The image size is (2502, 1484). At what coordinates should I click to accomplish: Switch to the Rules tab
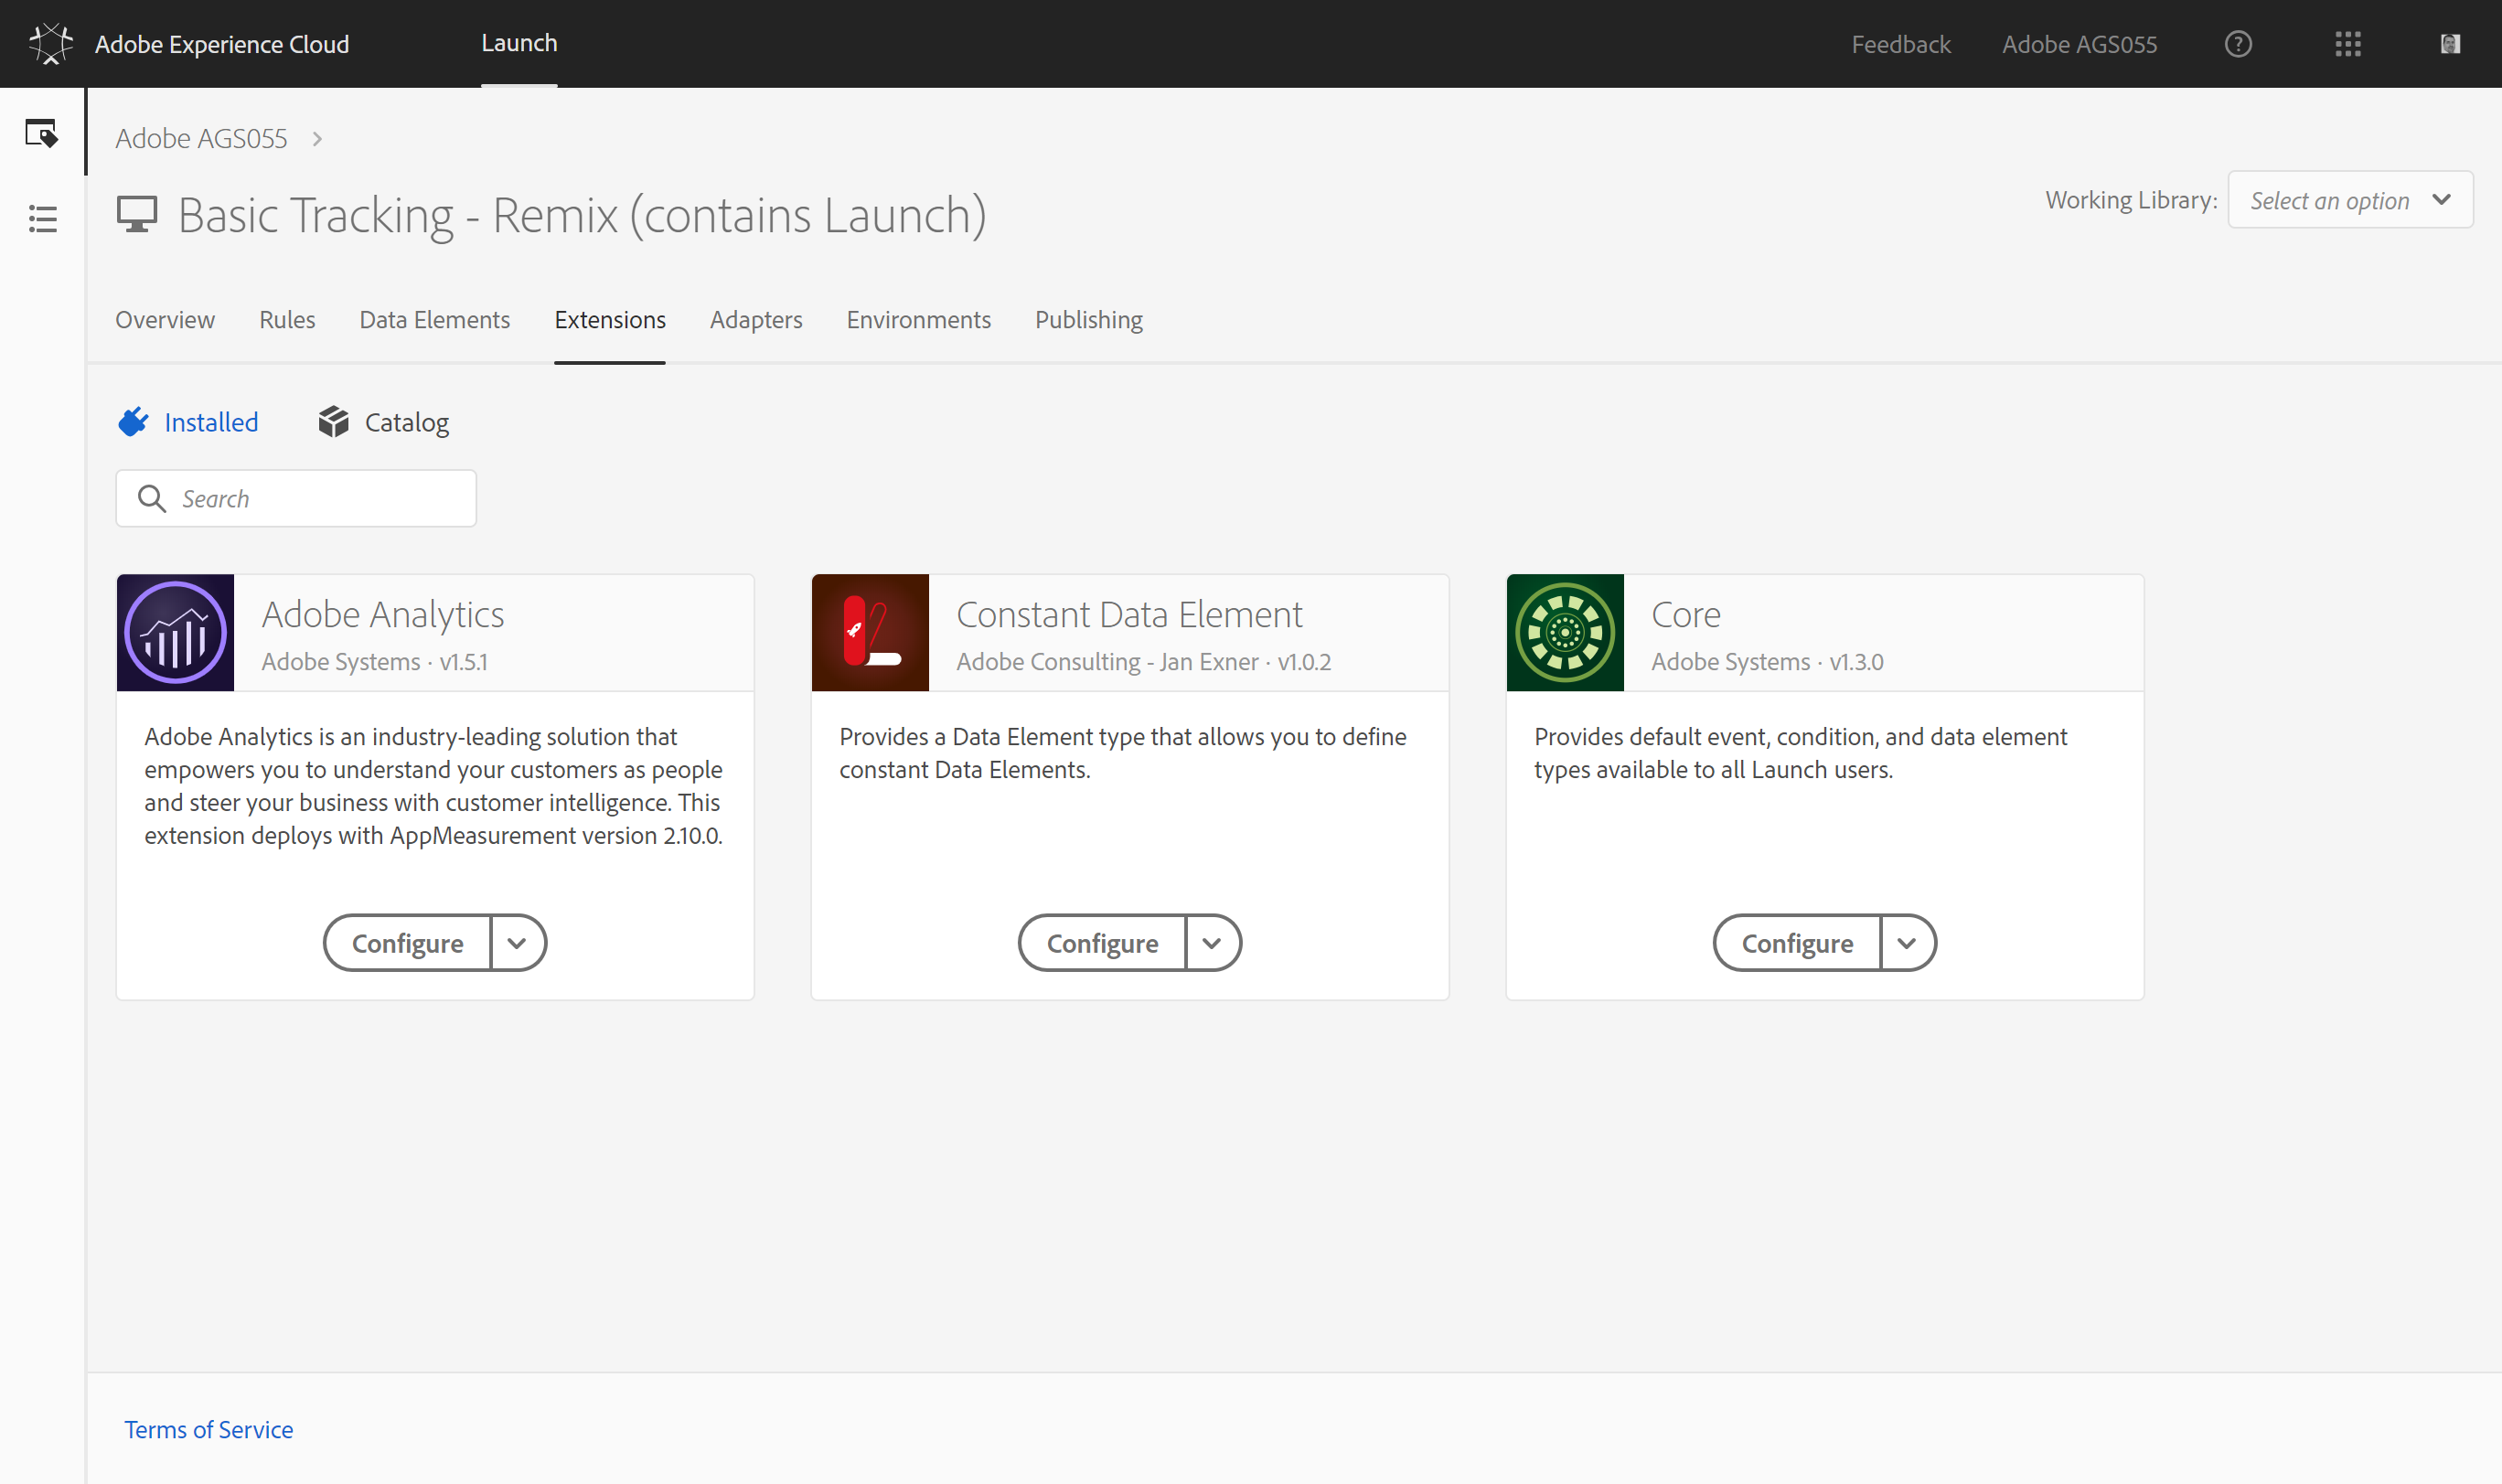(287, 320)
